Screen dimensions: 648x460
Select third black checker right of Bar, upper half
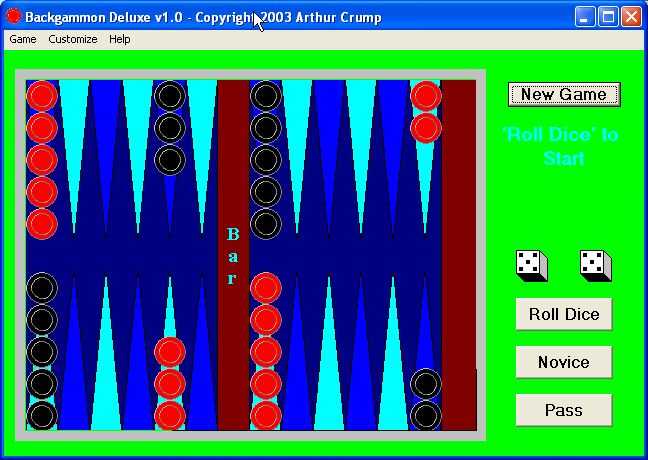click(266, 160)
